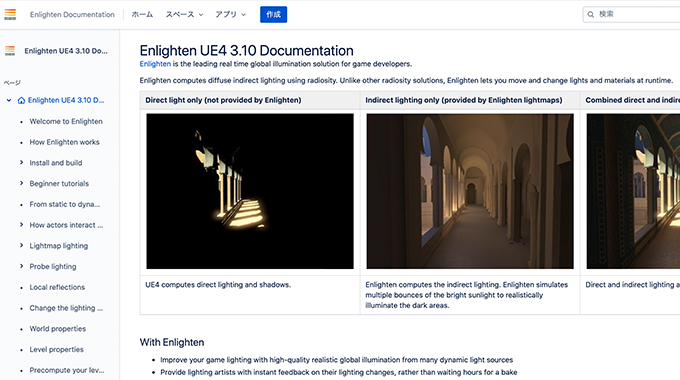
Task: Click the search magnifier icon
Action: point(590,14)
